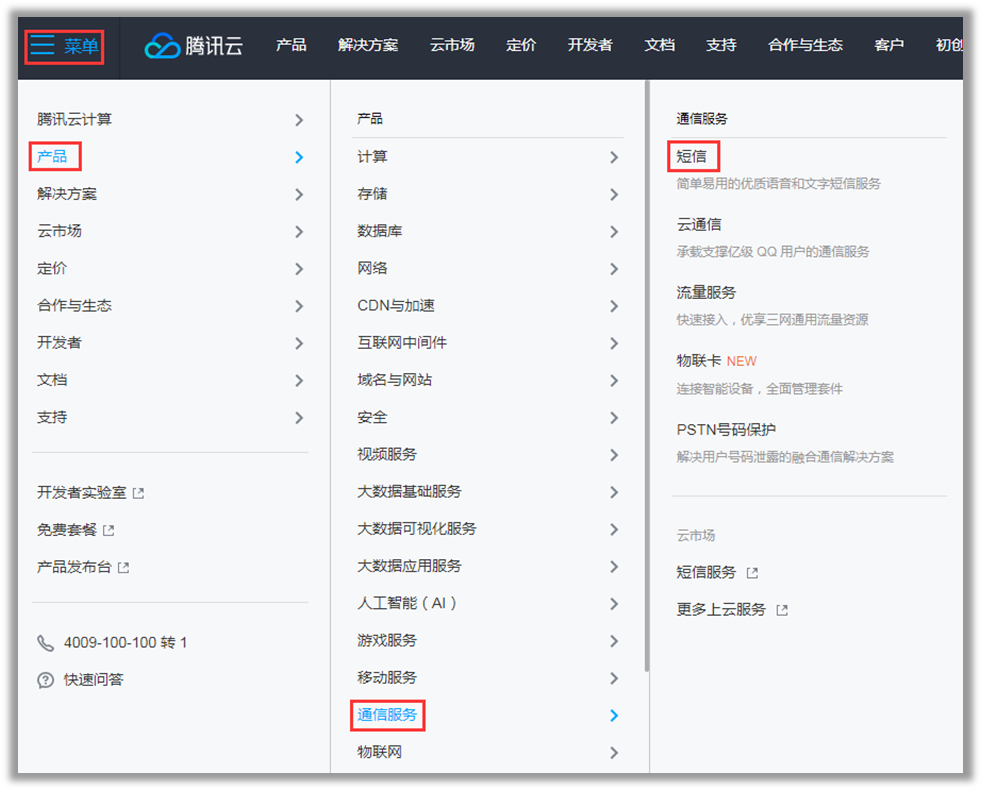Select 通信服务 in the product list

tap(389, 715)
